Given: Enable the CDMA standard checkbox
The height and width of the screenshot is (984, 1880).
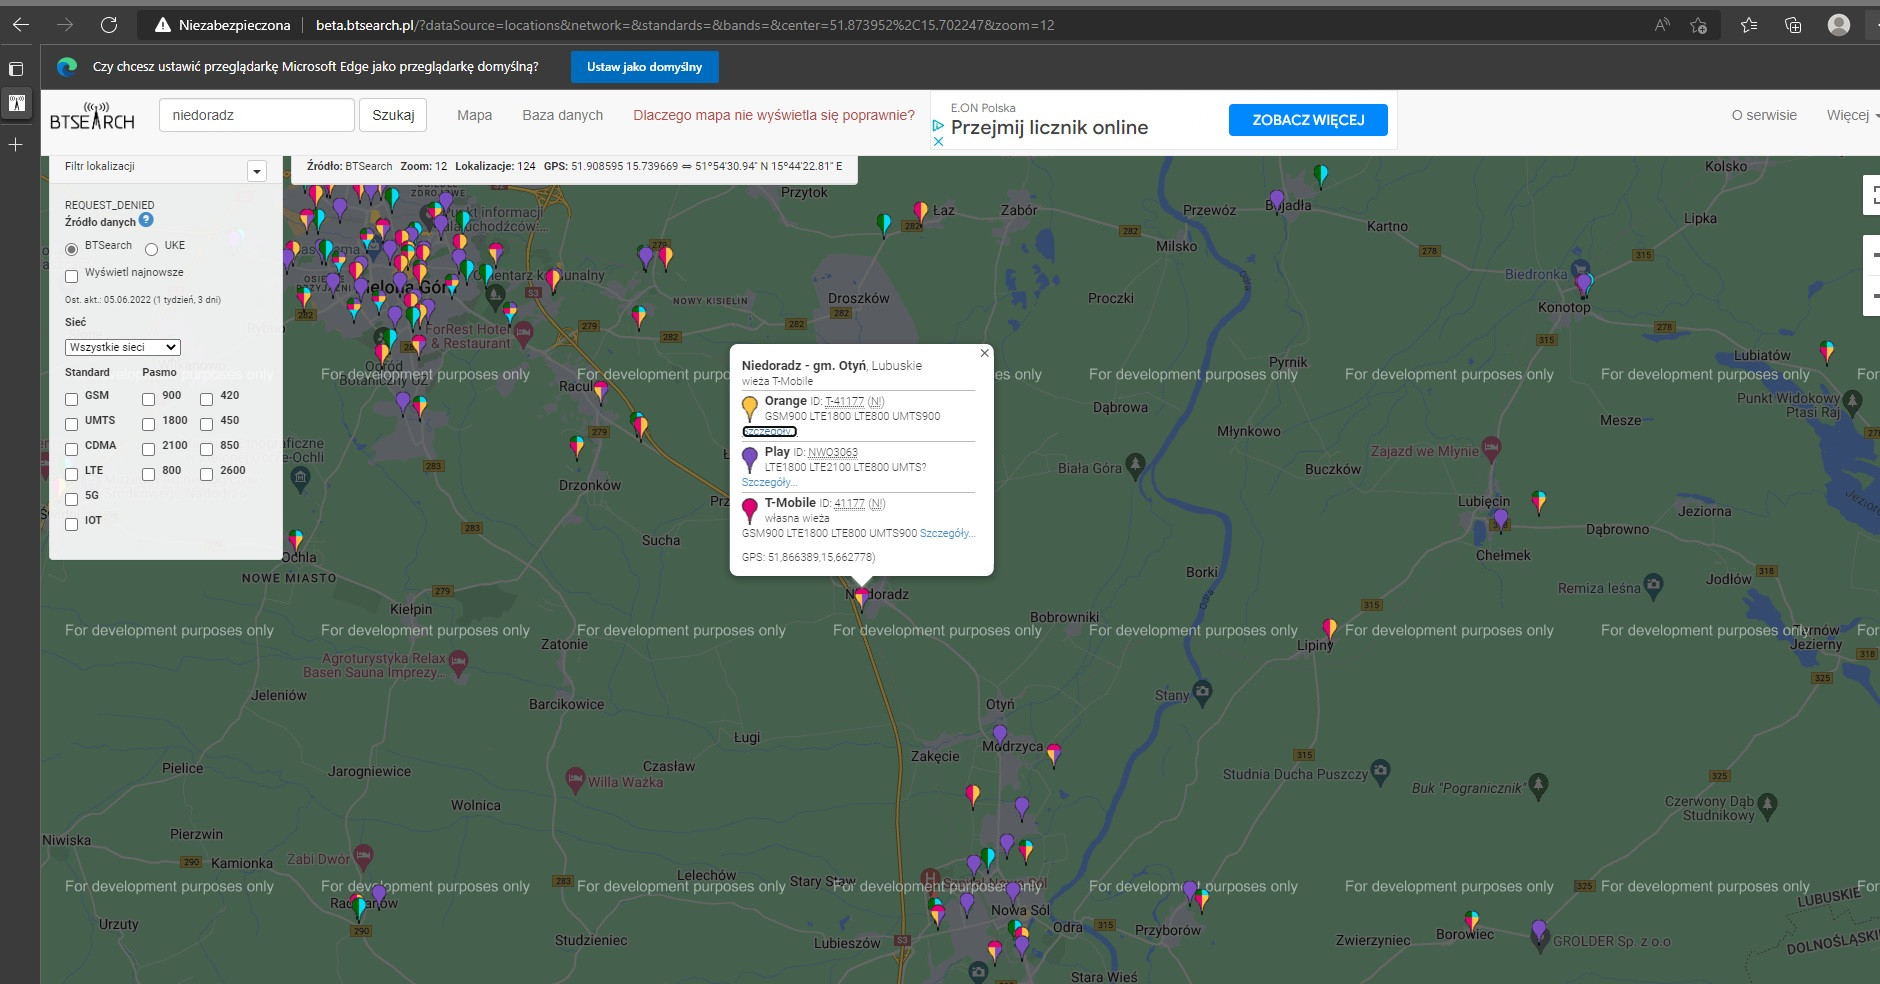Looking at the screenshot, I should 71,449.
